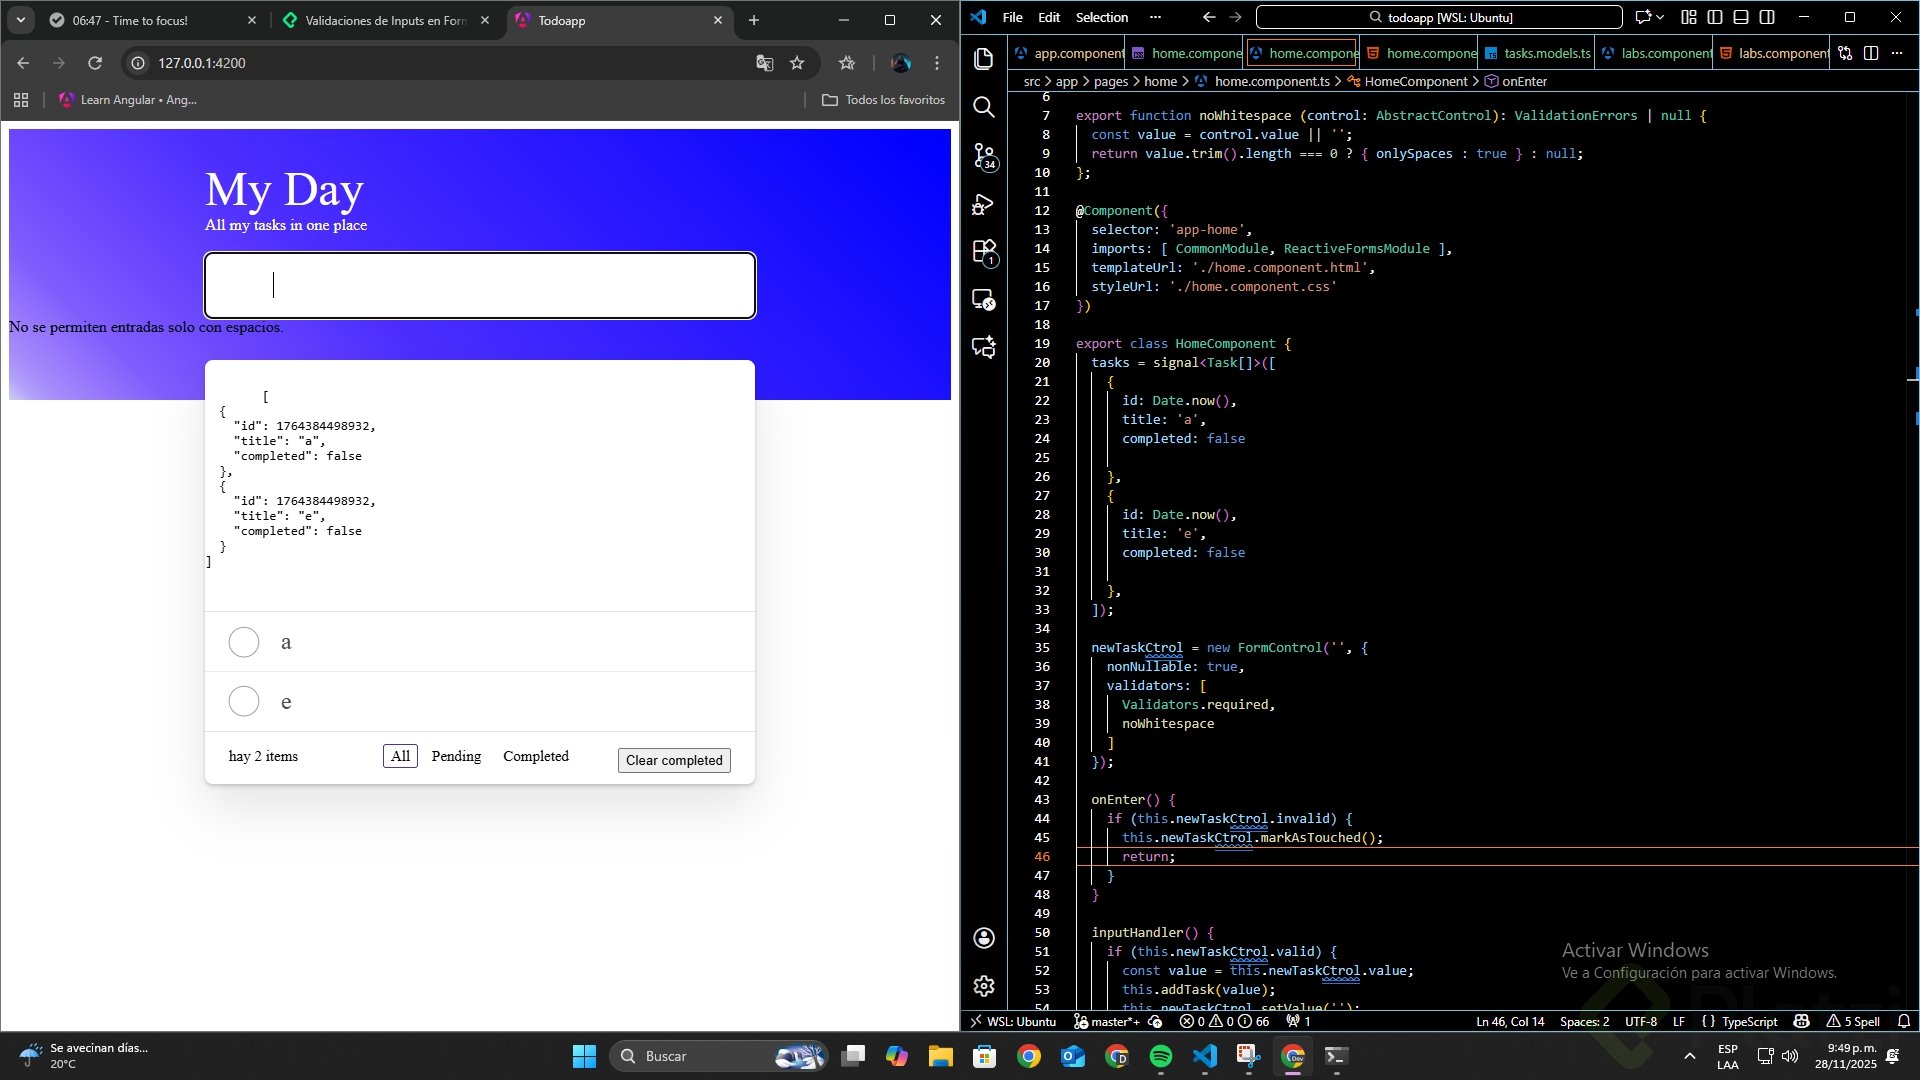Toggle the circle checkbox for task 'e'
1920x1080 pixels.
coord(244,701)
